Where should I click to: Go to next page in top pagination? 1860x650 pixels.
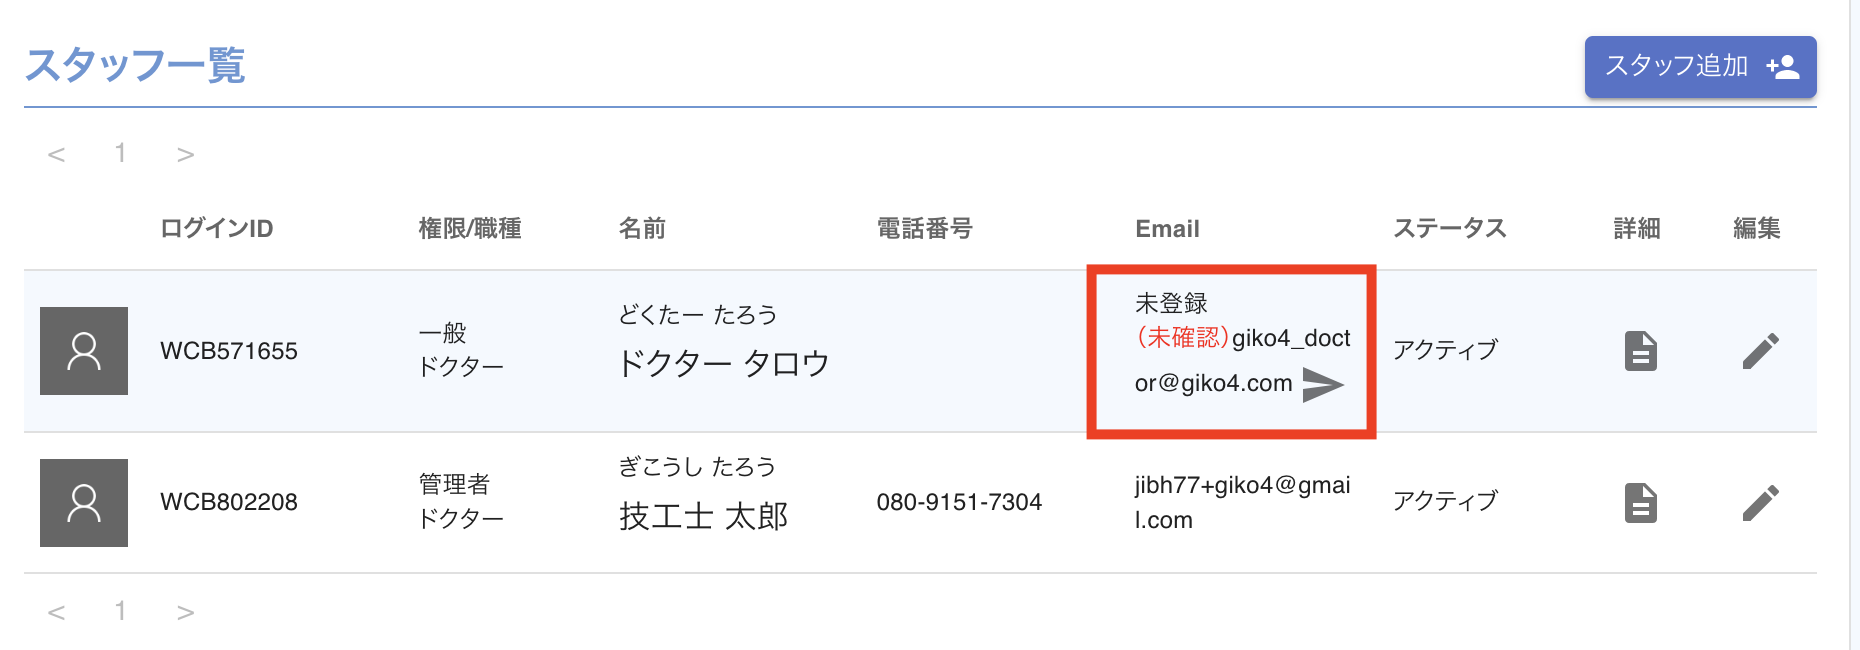(185, 154)
